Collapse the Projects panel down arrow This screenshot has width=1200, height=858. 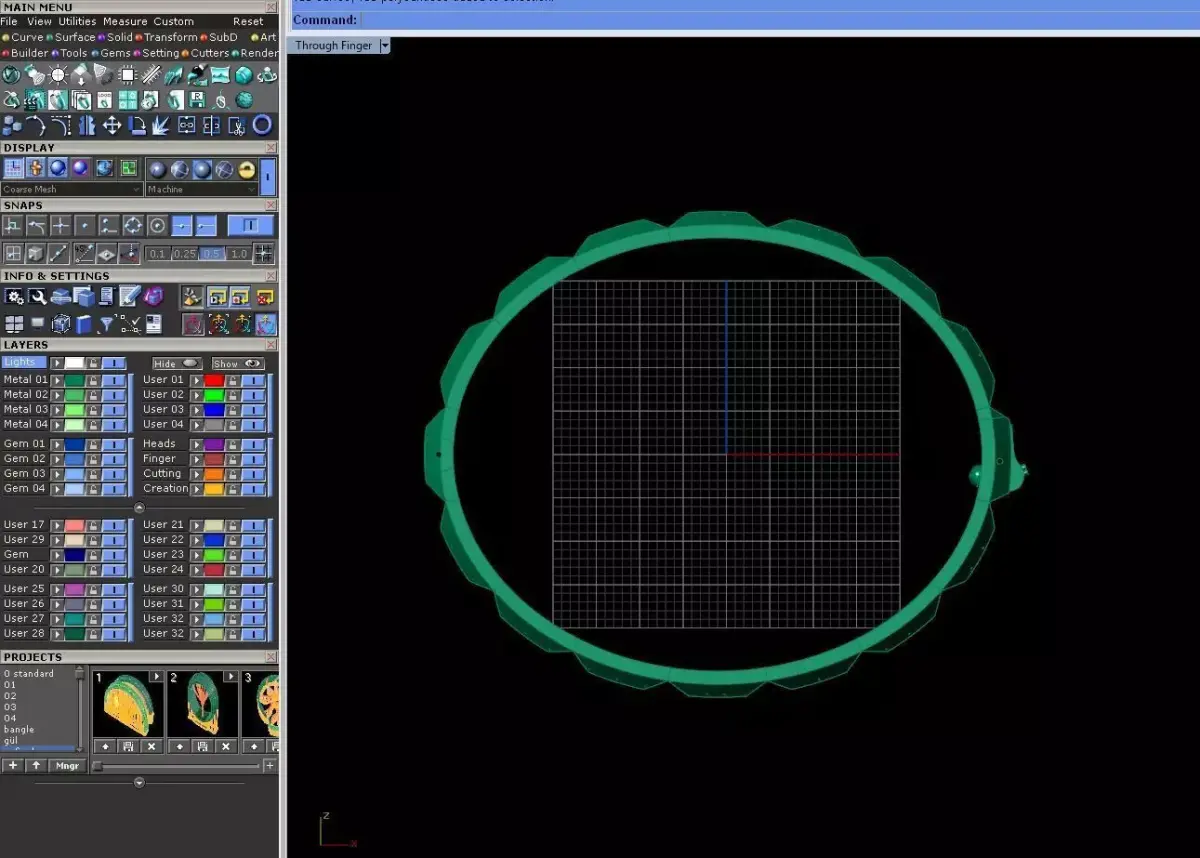(x=139, y=783)
